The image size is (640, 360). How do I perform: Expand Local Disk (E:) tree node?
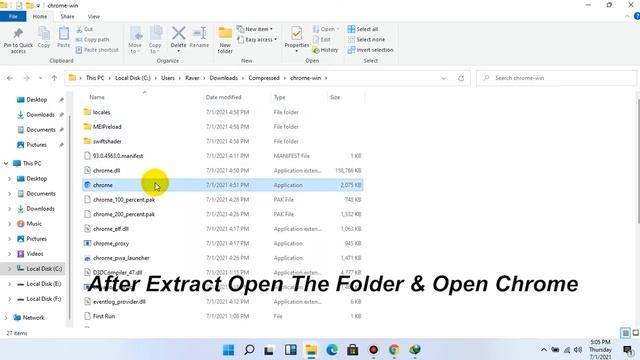[9, 284]
